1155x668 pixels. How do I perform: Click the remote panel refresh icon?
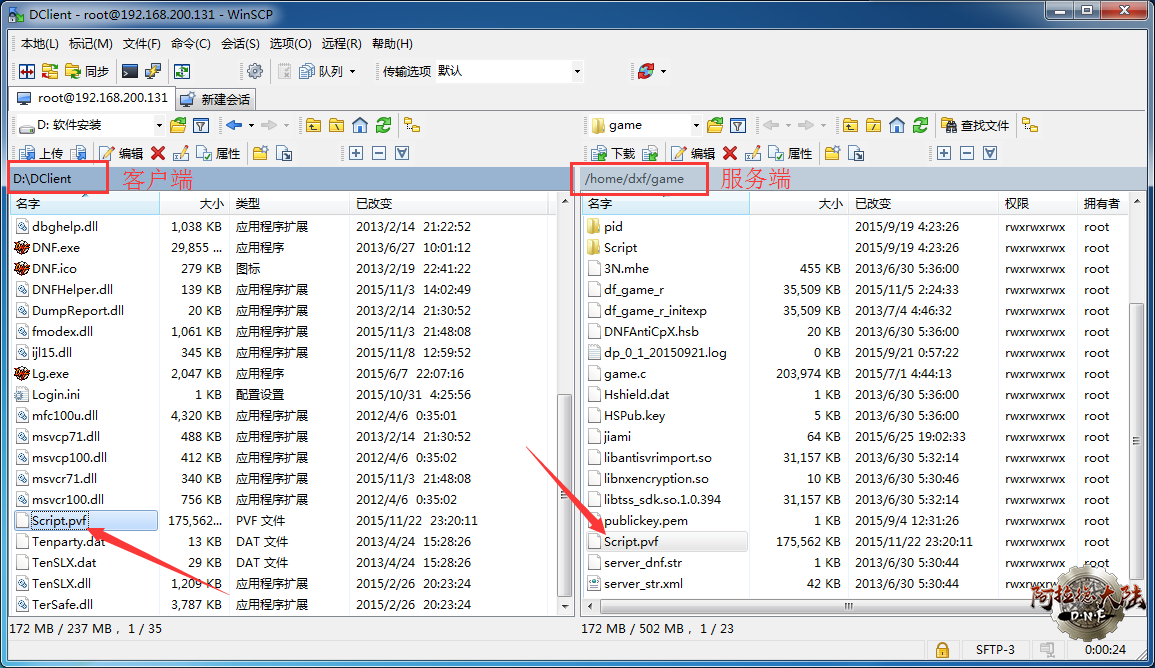pyautogui.click(x=920, y=125)
